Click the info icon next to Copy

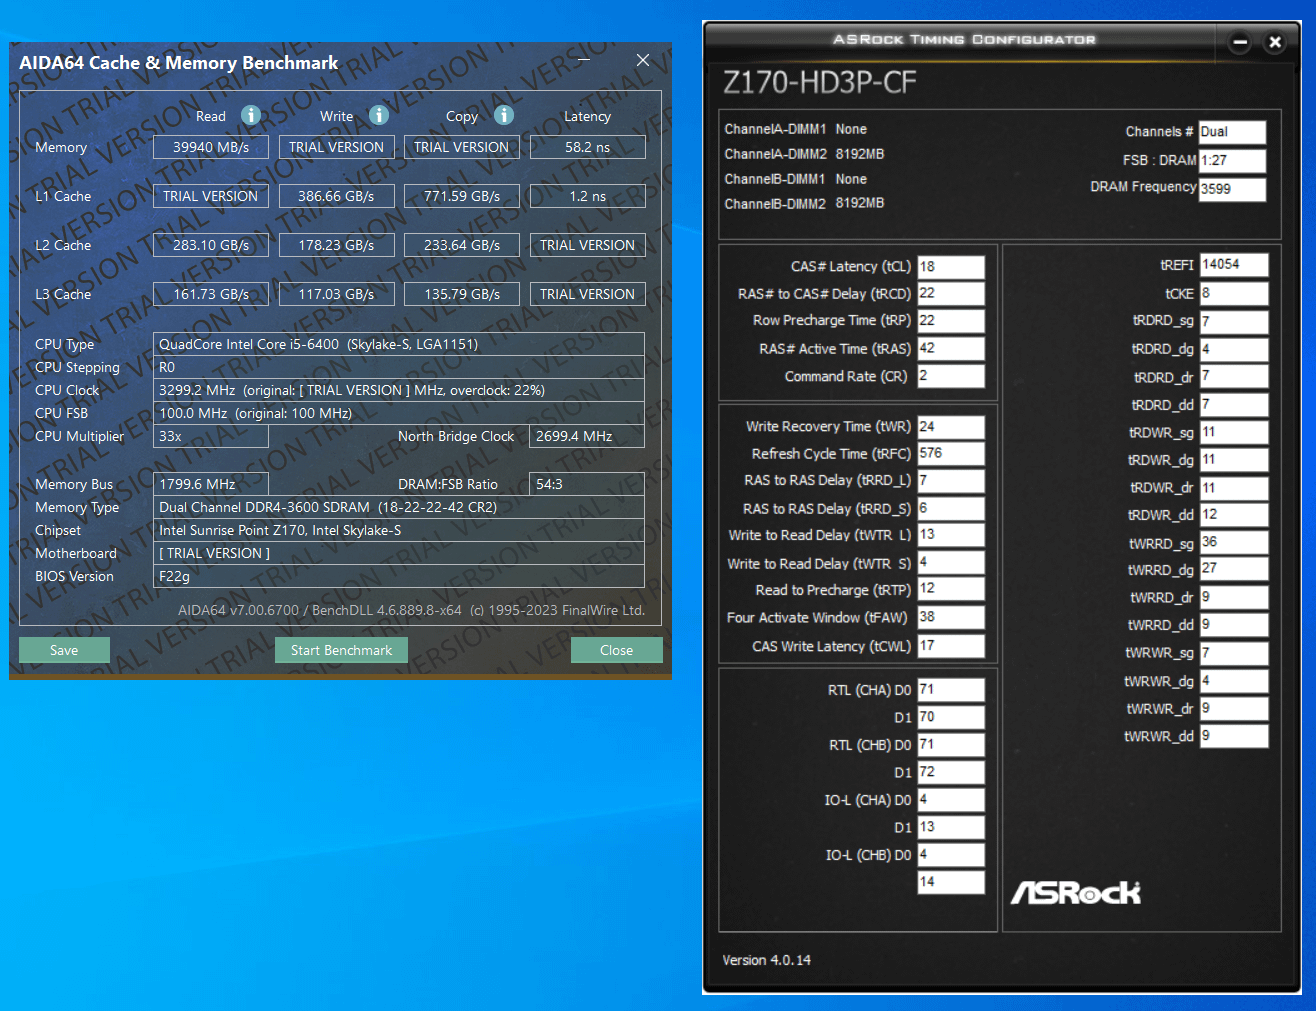[504, 115]
